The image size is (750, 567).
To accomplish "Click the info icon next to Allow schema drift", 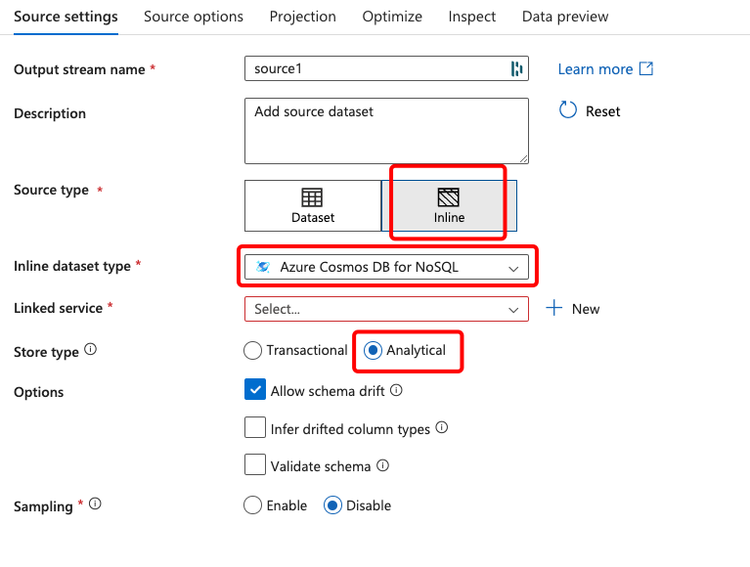I will tap(396, 391).
